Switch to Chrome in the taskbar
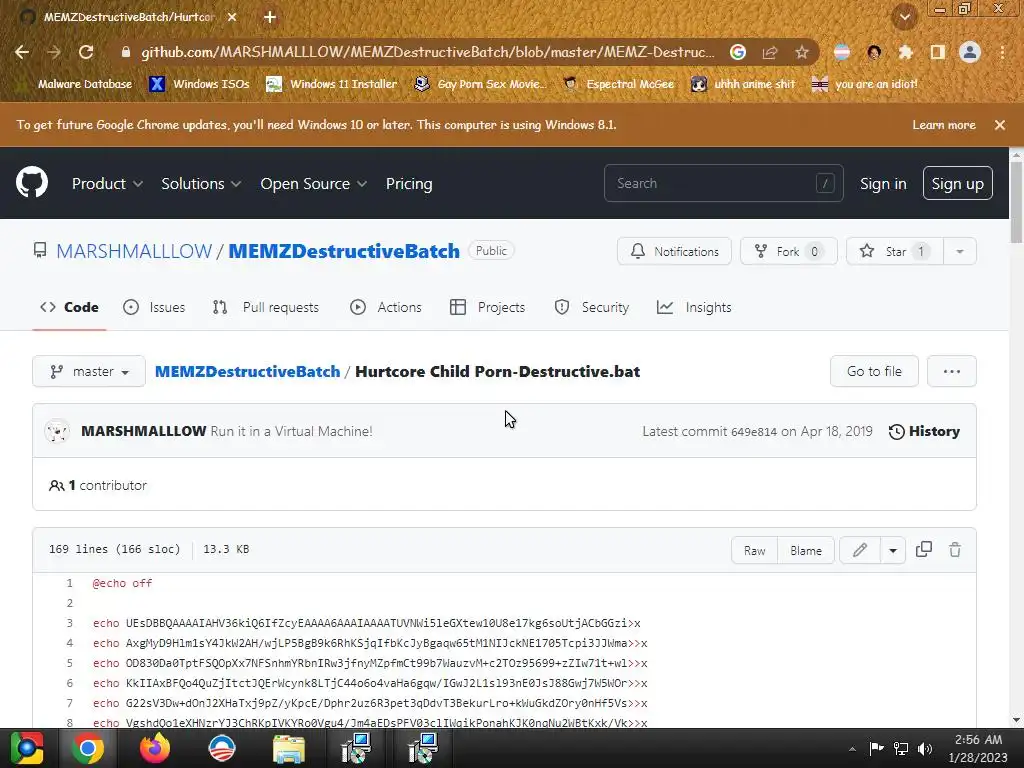The height and width of the screenshot is (768, 1024). [x=88, y=748]
